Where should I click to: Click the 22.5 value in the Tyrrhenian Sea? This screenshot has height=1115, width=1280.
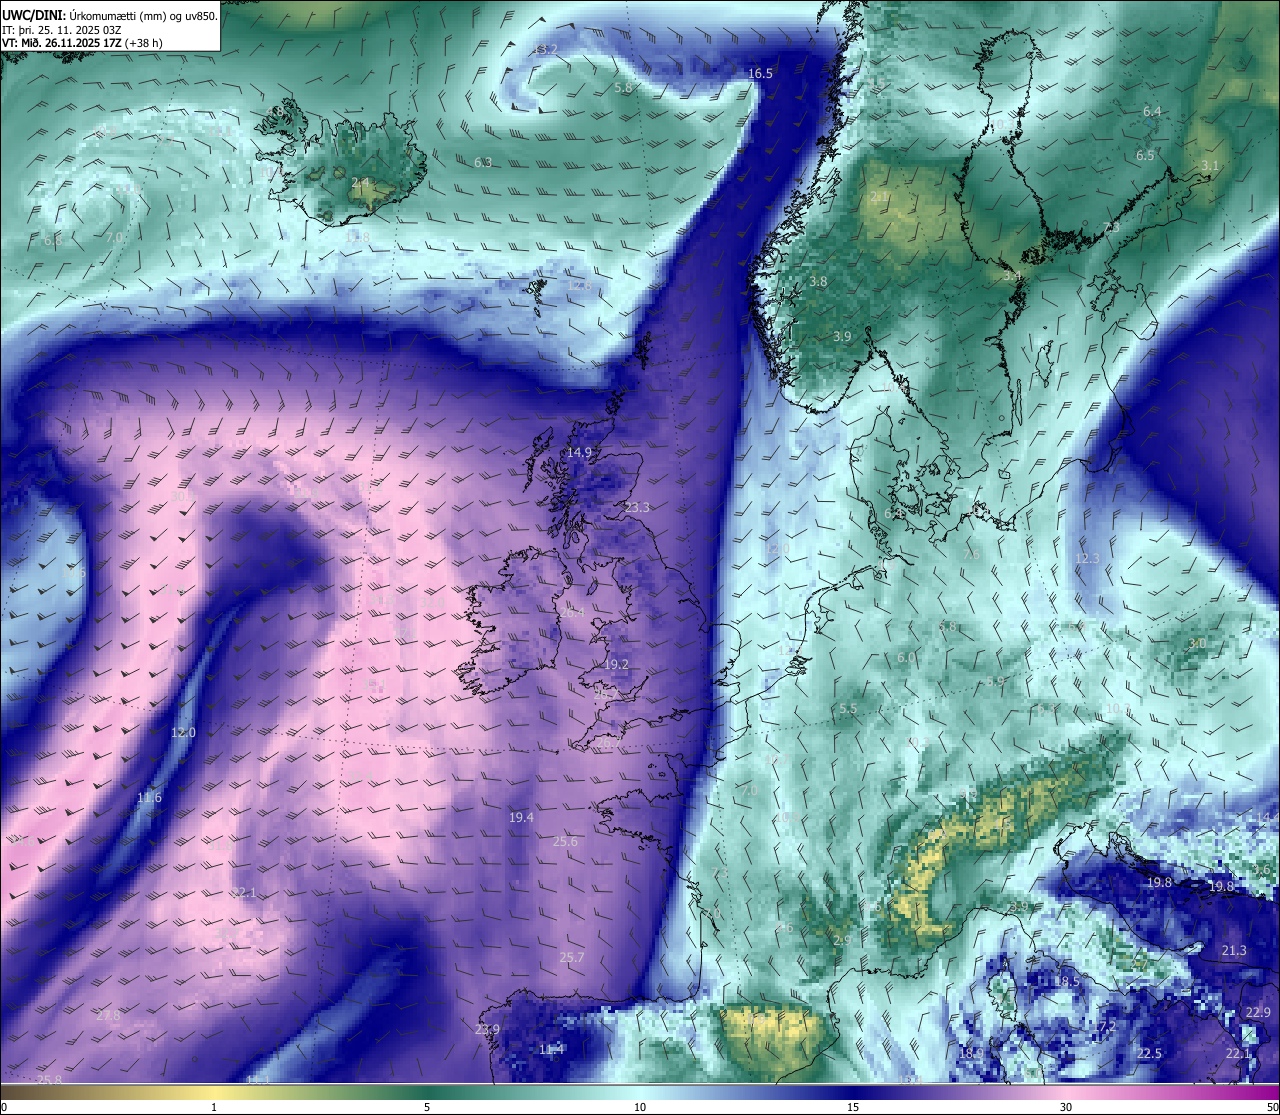point(1149,1054)
